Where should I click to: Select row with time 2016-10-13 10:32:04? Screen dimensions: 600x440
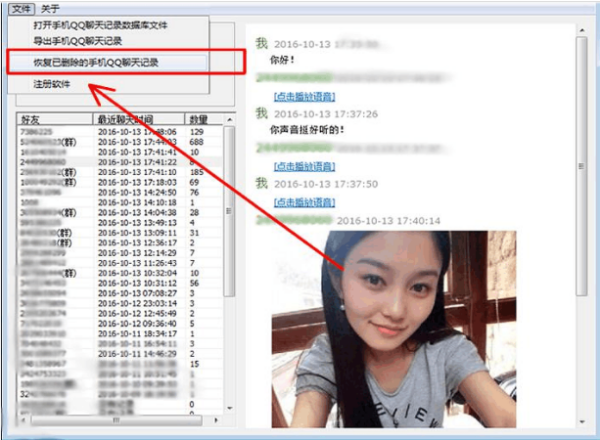(119, 273)
